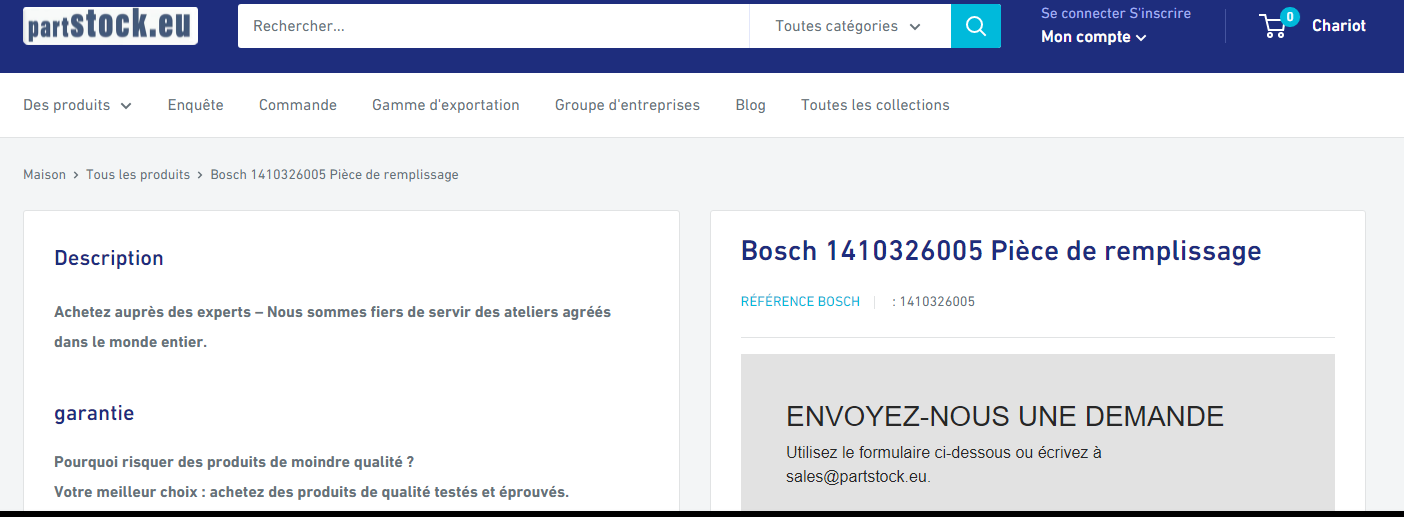Image resolution: width=1404 pixels, height=517 pixels.
Task: Select Gamme d'exportation in navigation
Action: 446,105
